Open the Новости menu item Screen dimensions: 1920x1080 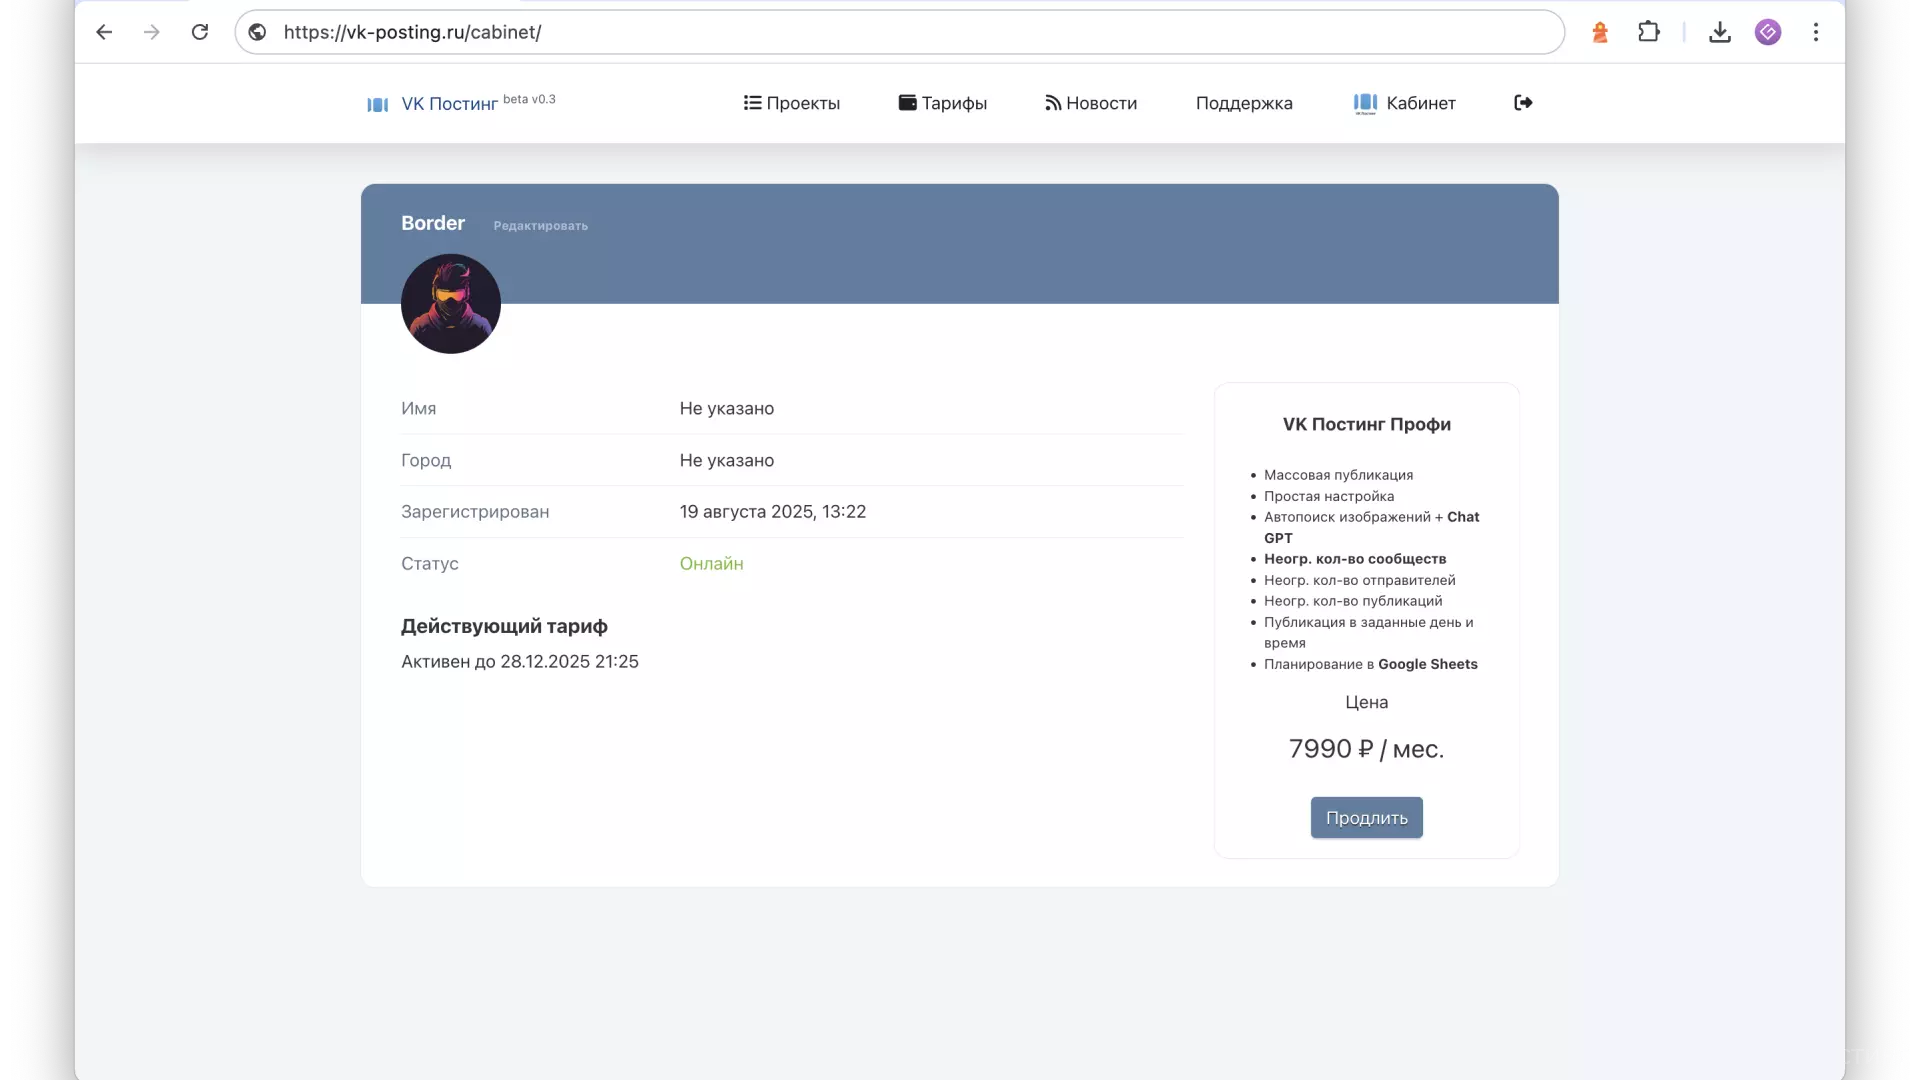[1091, 103]
